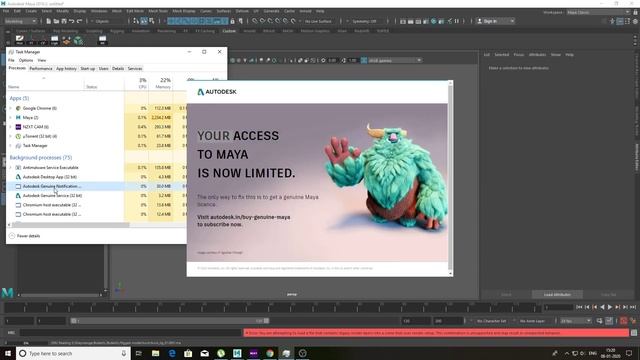Click go to end of playback range

[x=633, y=307]
